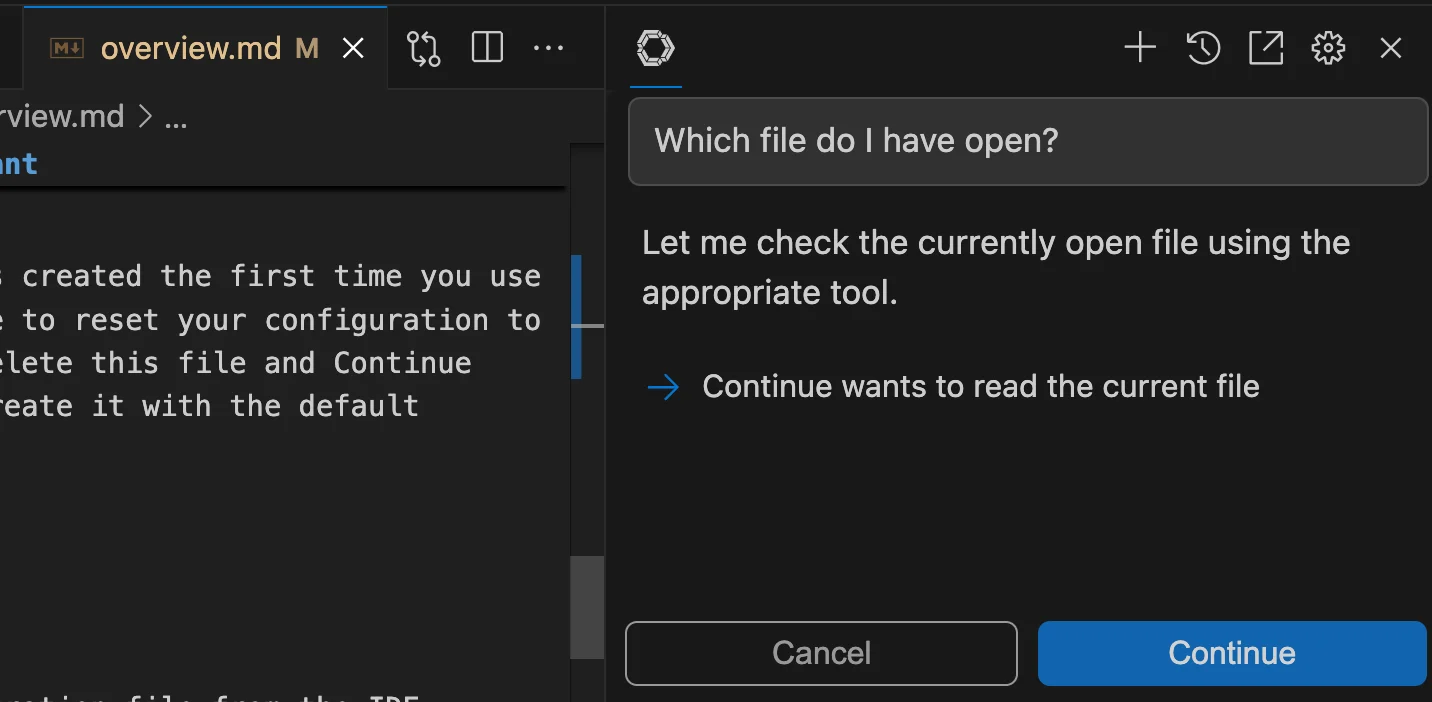Click 'Continue wants to read the current file' text
Image resolution: width=1432 pixels, height=702 pixels.
point(981,387)
